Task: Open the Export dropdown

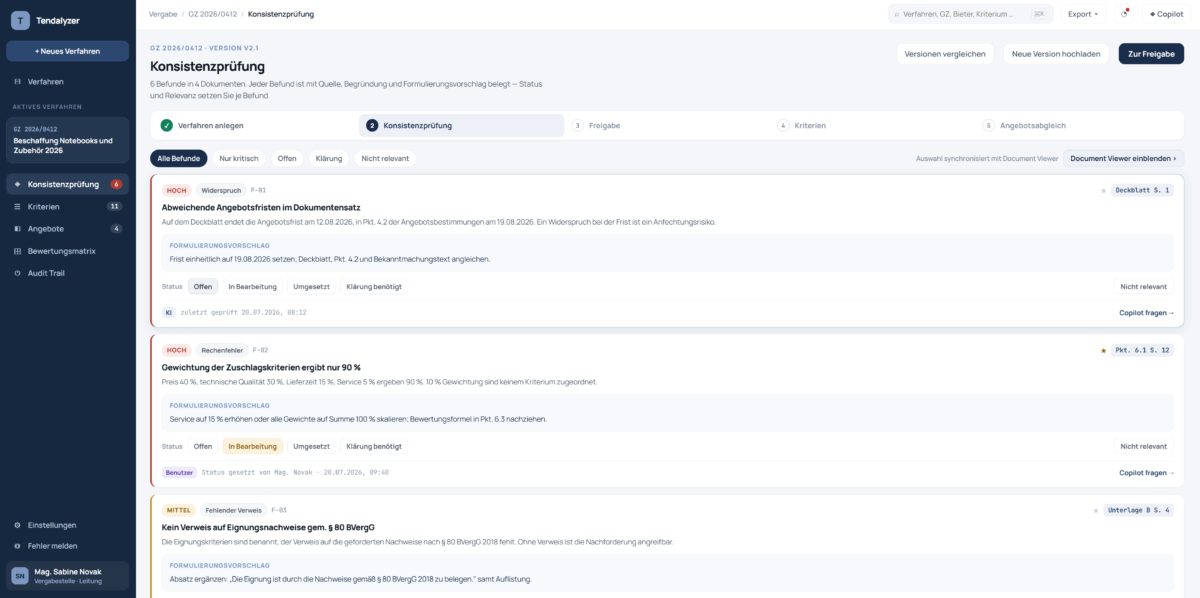Action: point(1082,14)
